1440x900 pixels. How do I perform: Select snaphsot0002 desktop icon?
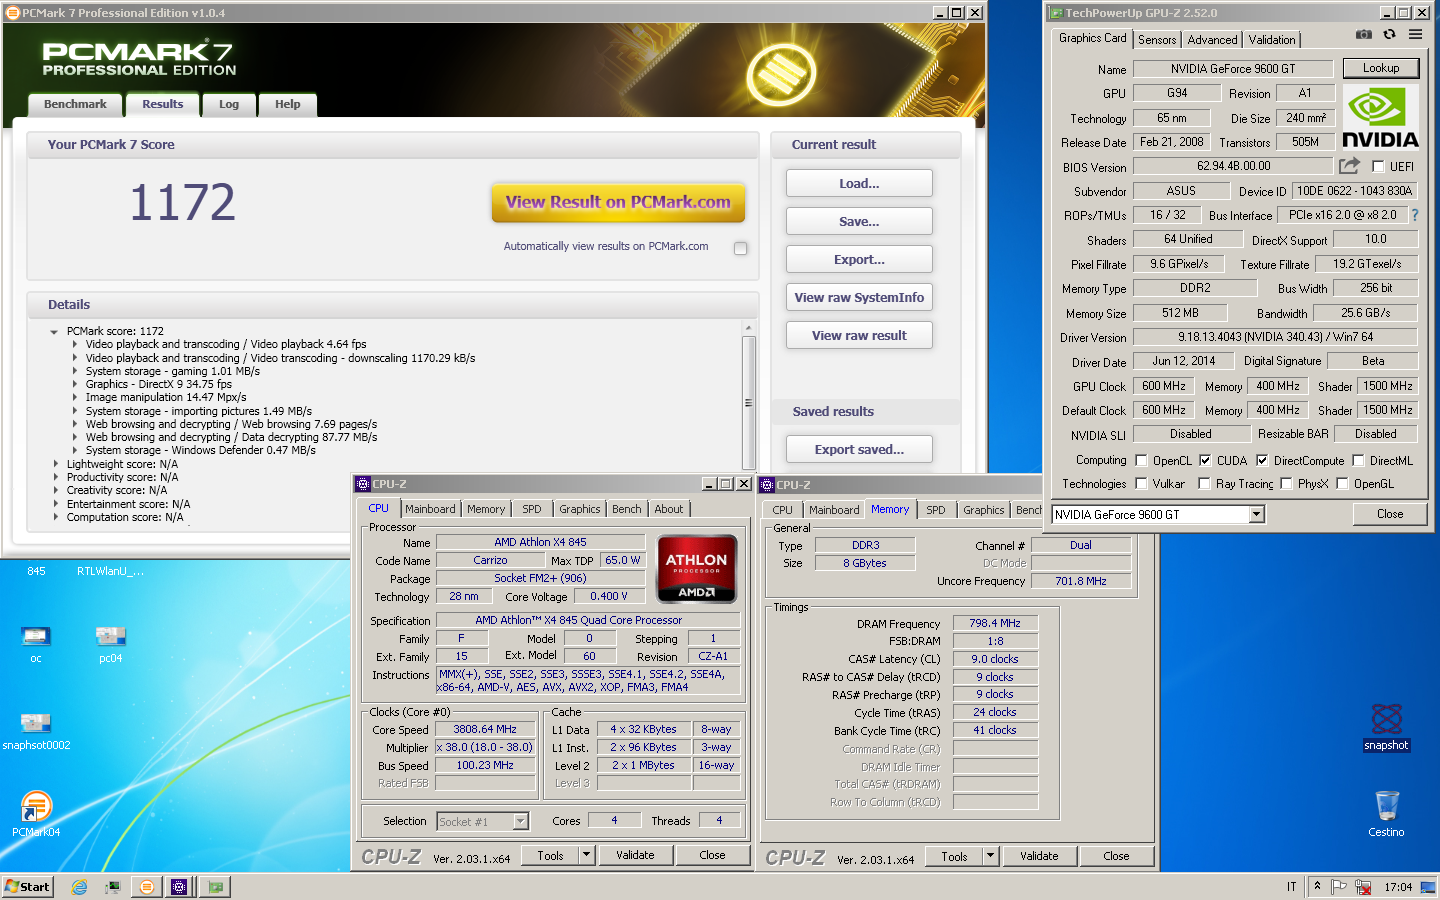36,730
